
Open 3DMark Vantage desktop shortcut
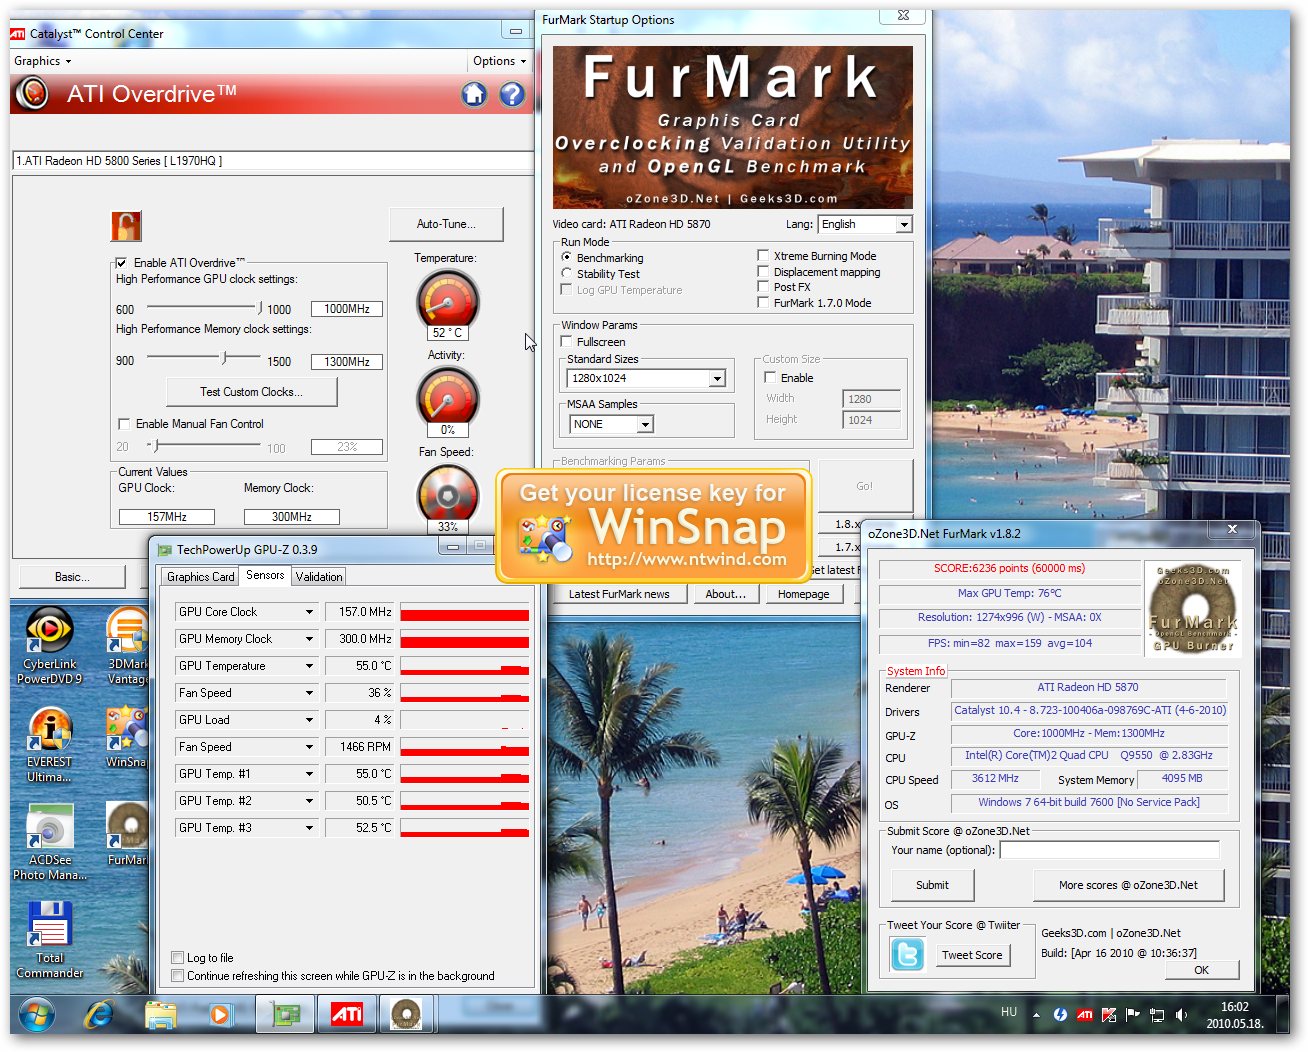click(x=128, y=645)
